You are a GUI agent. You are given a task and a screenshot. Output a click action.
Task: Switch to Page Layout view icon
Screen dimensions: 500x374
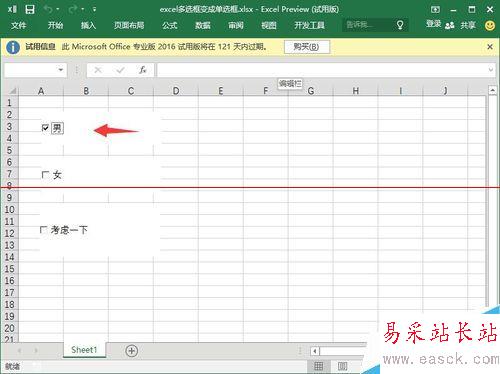pyautogui.click(x=342, y=366)
